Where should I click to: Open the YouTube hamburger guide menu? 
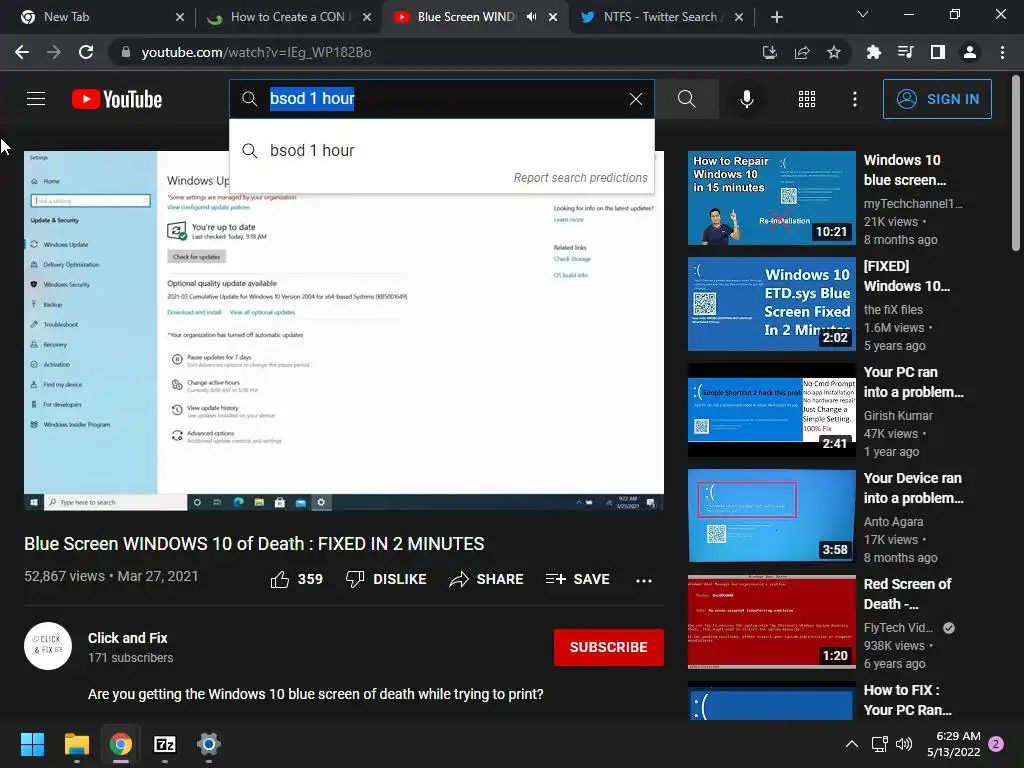pos(36,99)
